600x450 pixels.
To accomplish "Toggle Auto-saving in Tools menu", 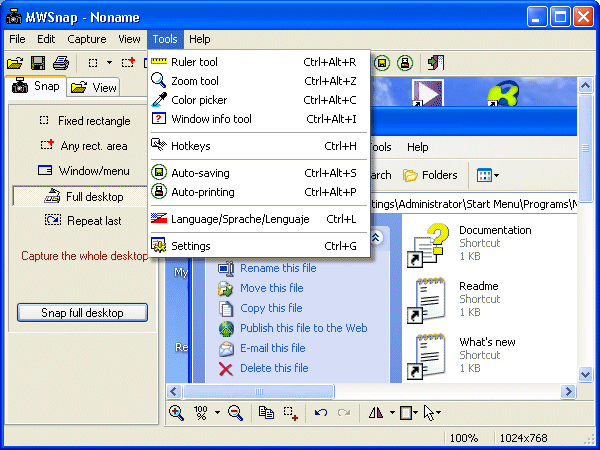I will tap(259, 173).
